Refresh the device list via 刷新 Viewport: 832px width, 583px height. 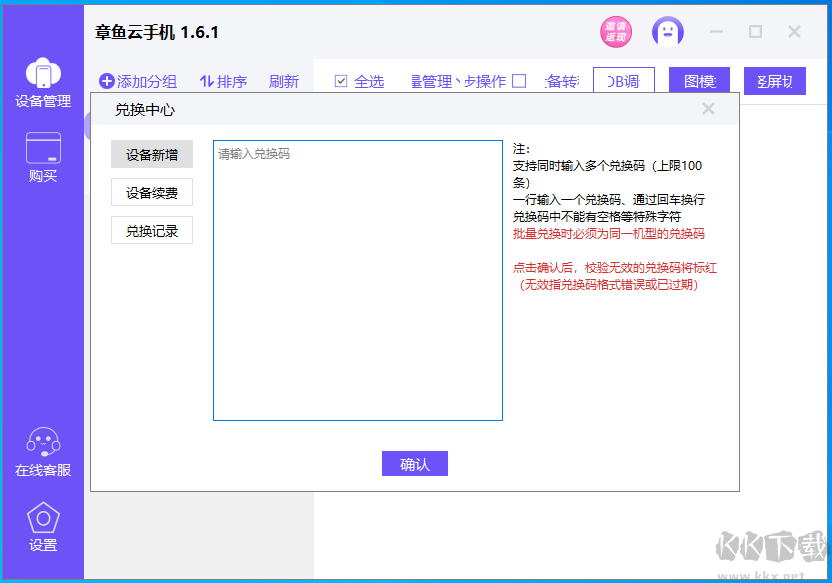[x=284, y=81]
